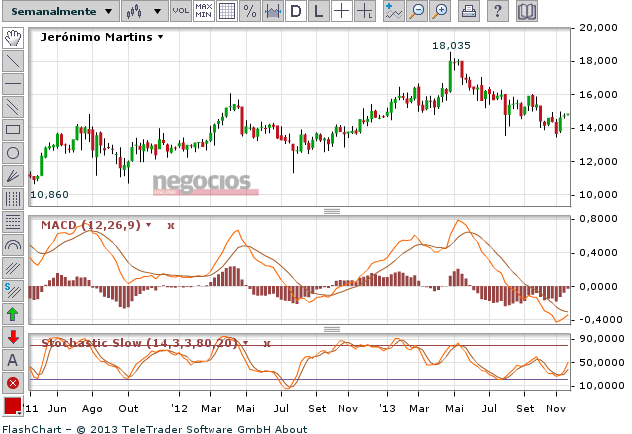The height and width of the screenshot is (434, 632).
Task: Click the '12 year marker on time axis
Action: [179, 409]
